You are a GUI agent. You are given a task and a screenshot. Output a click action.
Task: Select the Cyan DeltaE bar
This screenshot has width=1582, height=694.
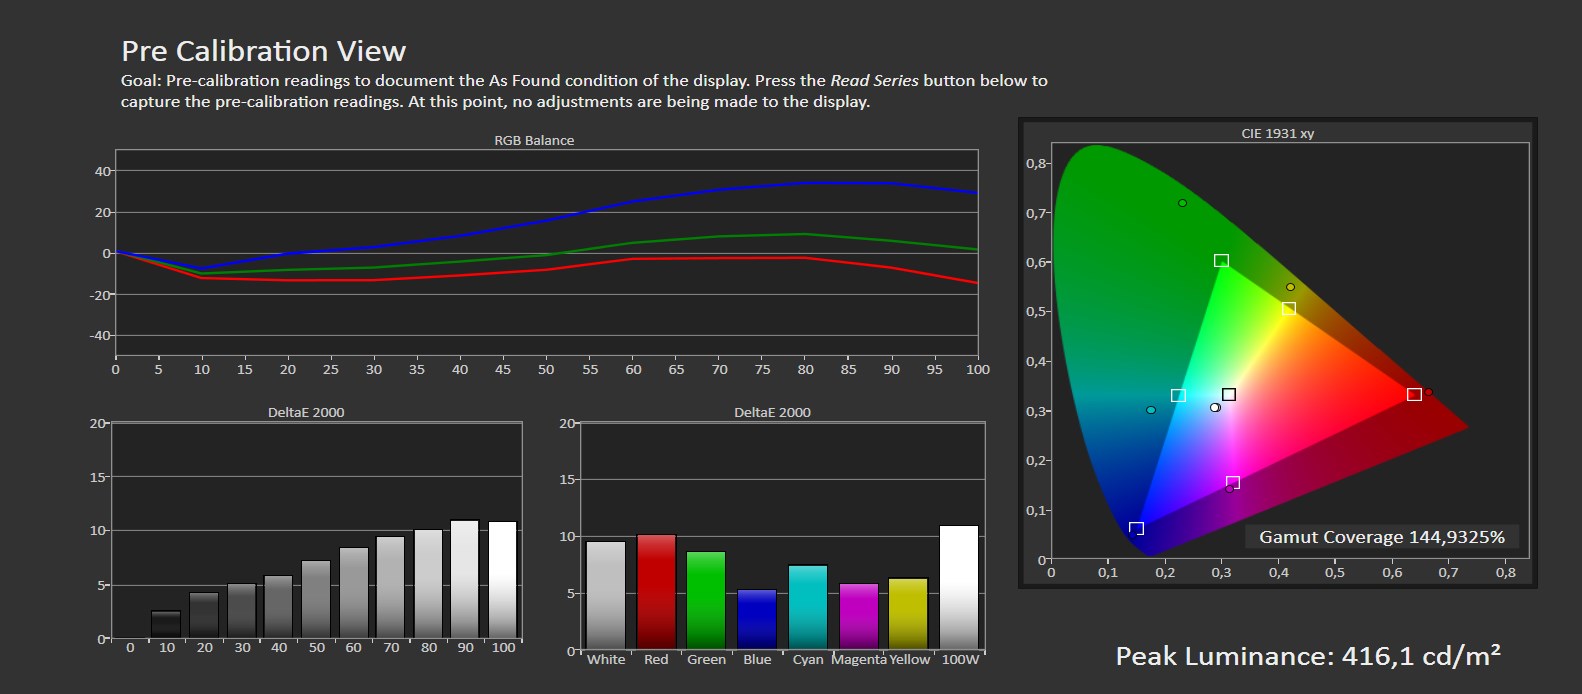pyautogui.click(x=808, y=607)
